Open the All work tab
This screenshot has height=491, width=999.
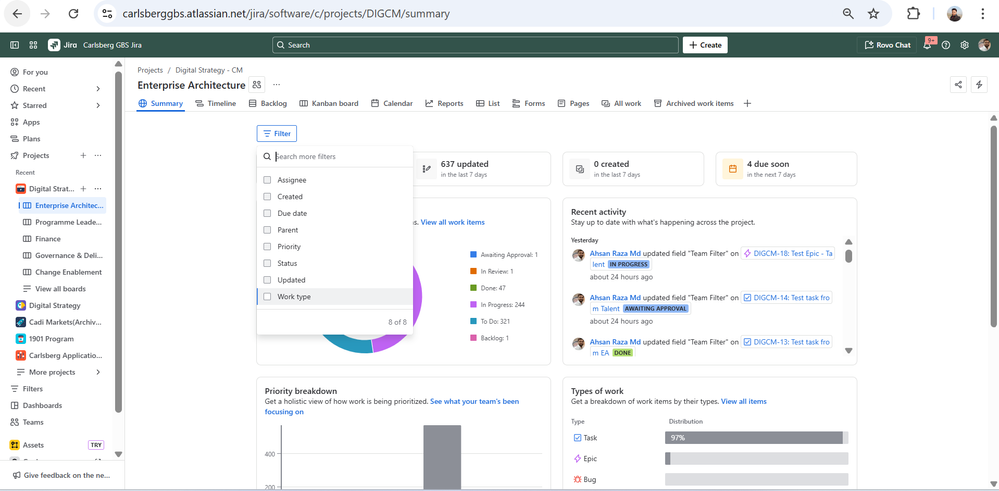point(621,103)
